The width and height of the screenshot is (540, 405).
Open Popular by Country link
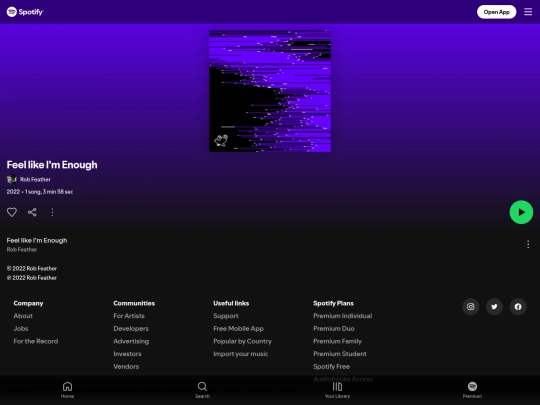[242, 341]
